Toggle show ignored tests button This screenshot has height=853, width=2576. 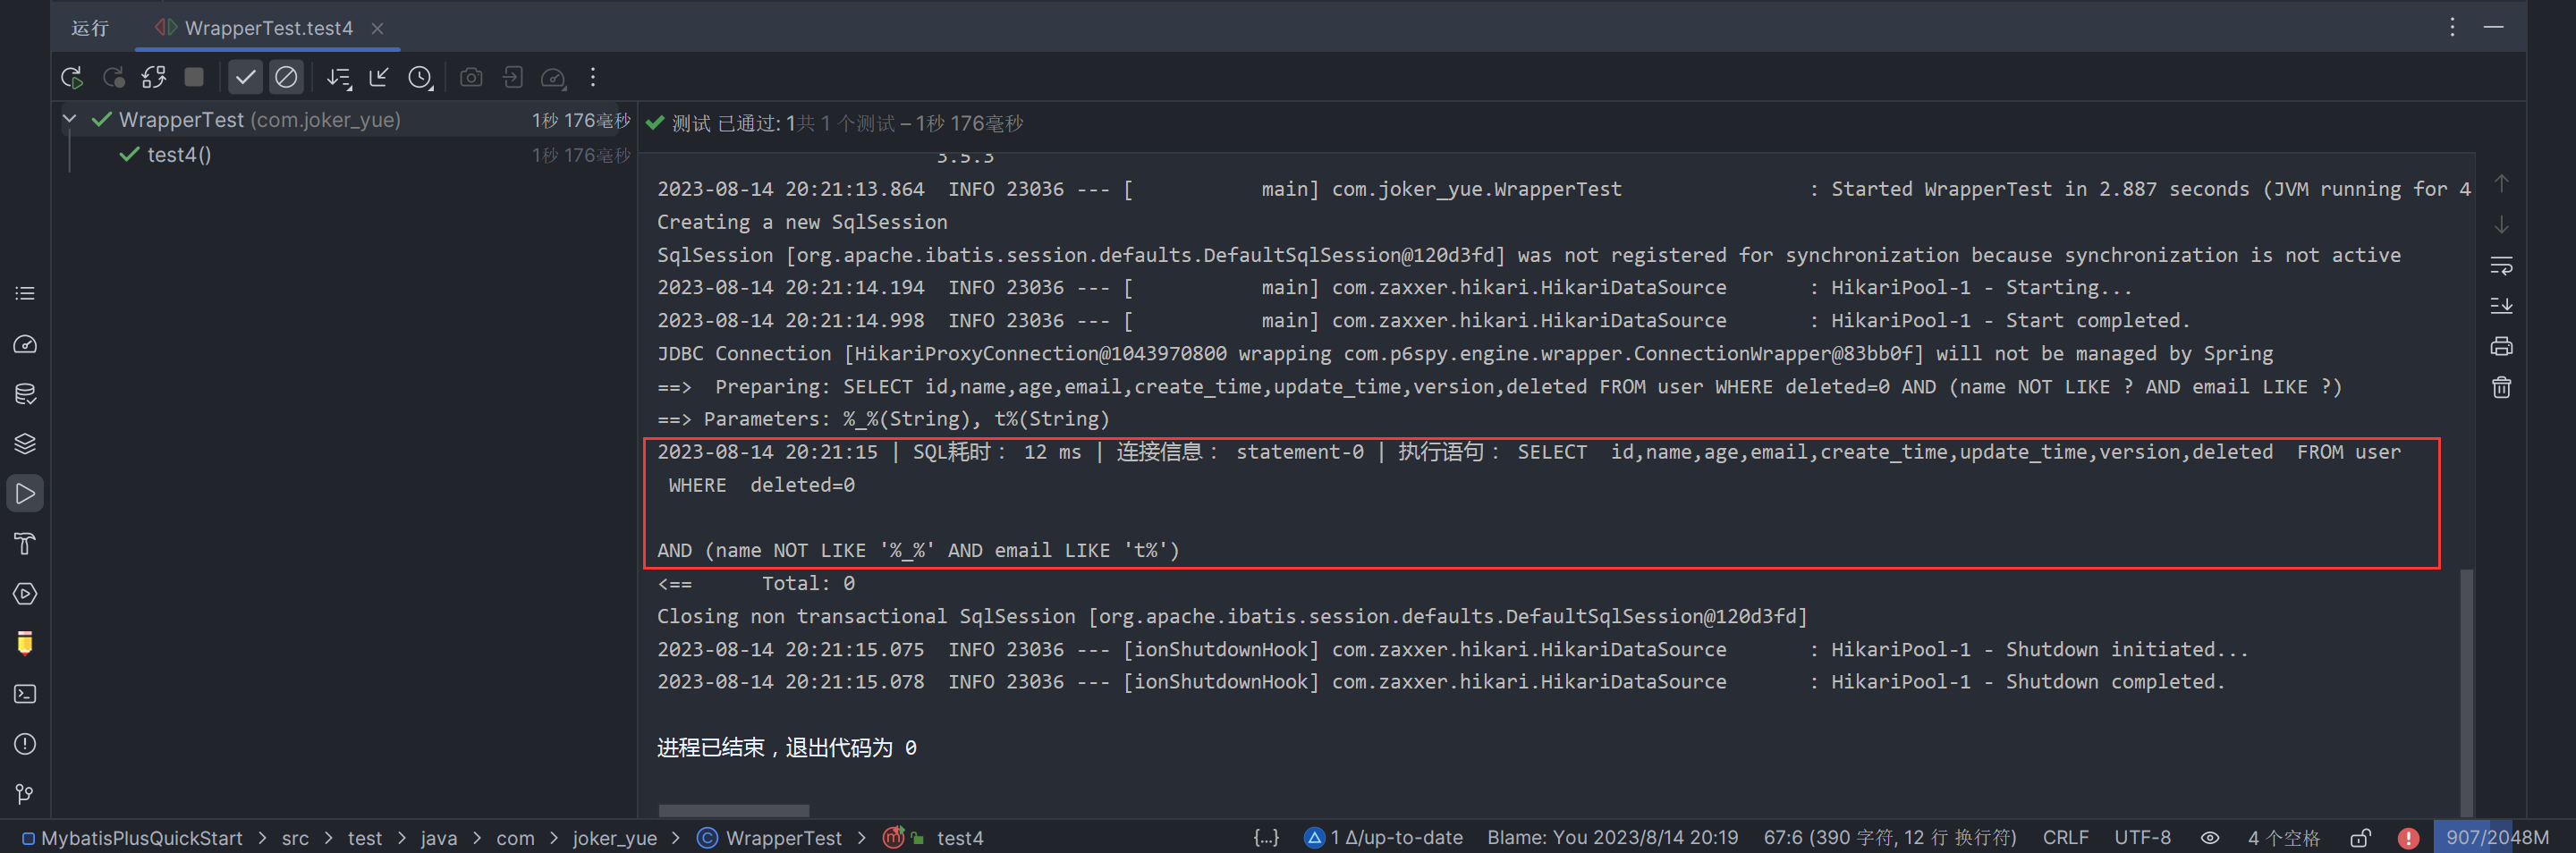click(x=286, y=77)
